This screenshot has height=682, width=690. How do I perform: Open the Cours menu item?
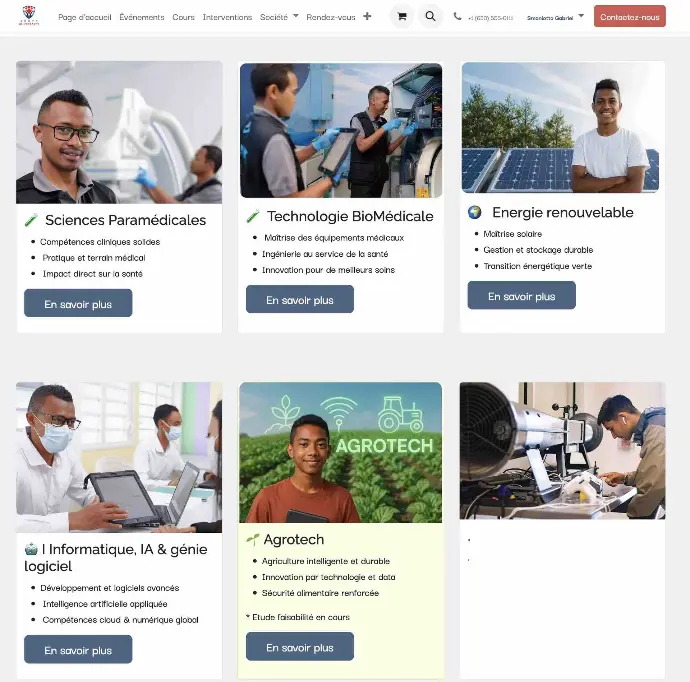[184, 17]
